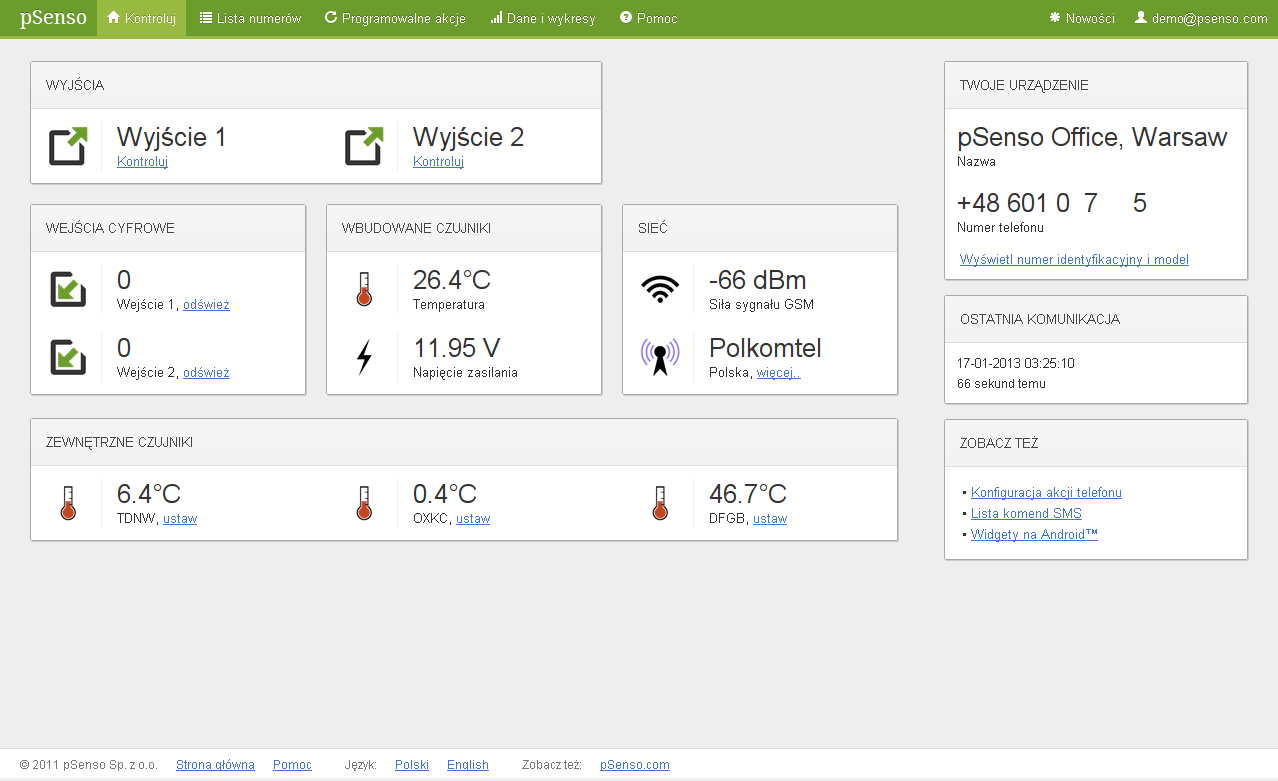This screenshot has width=1278, height=781.
Task: Refresh Wejście 2 via odśwież link
Action: coord(206,373)
